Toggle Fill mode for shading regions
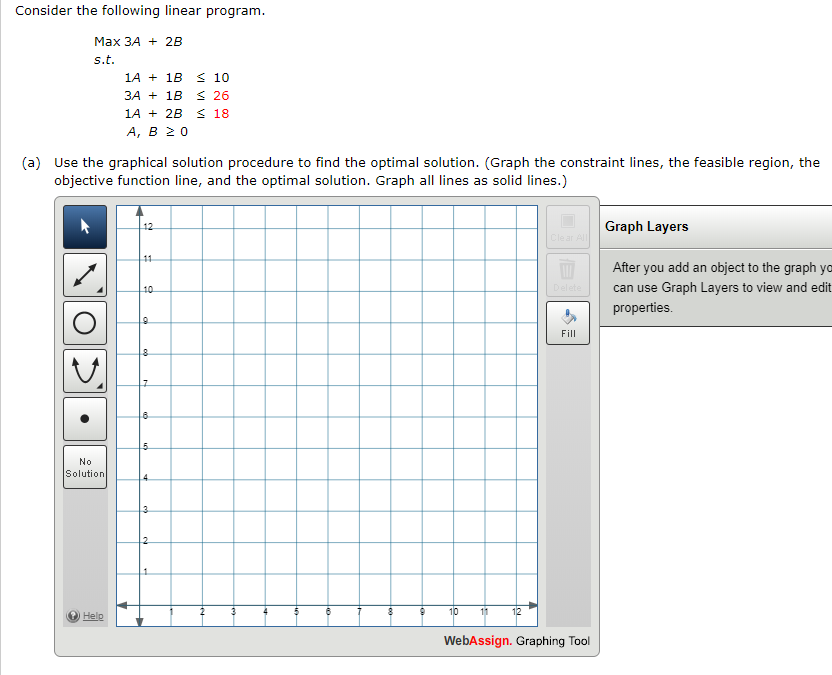The image size is (832, 675). pos(568,324)
